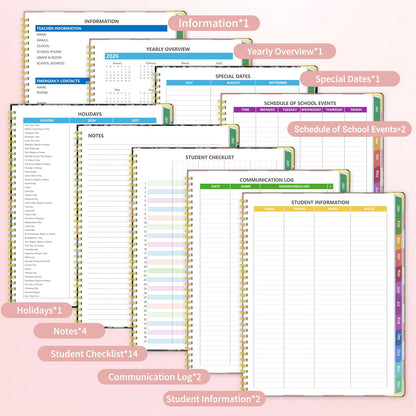
Task: Click the NOTES page heading
Action: [x=96, y=136]
